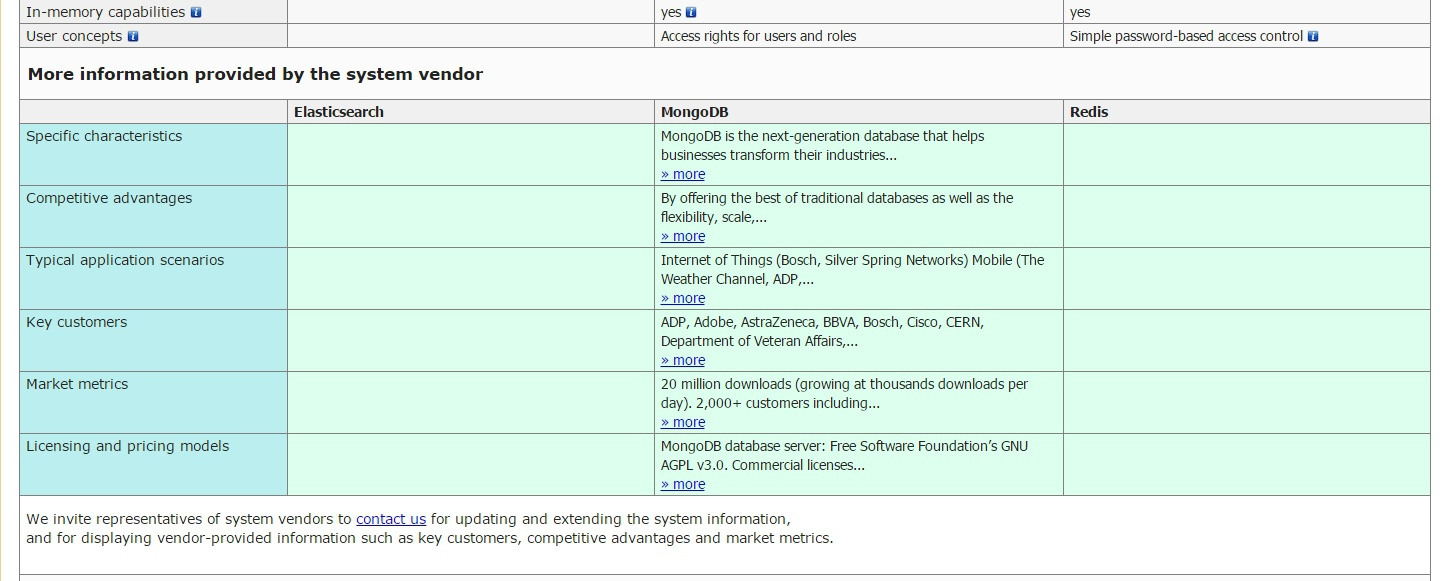Click 'Simple password-based access control' text
Image resolution: width=1442 pixels, height=581 pixels.
point(1186,36)
